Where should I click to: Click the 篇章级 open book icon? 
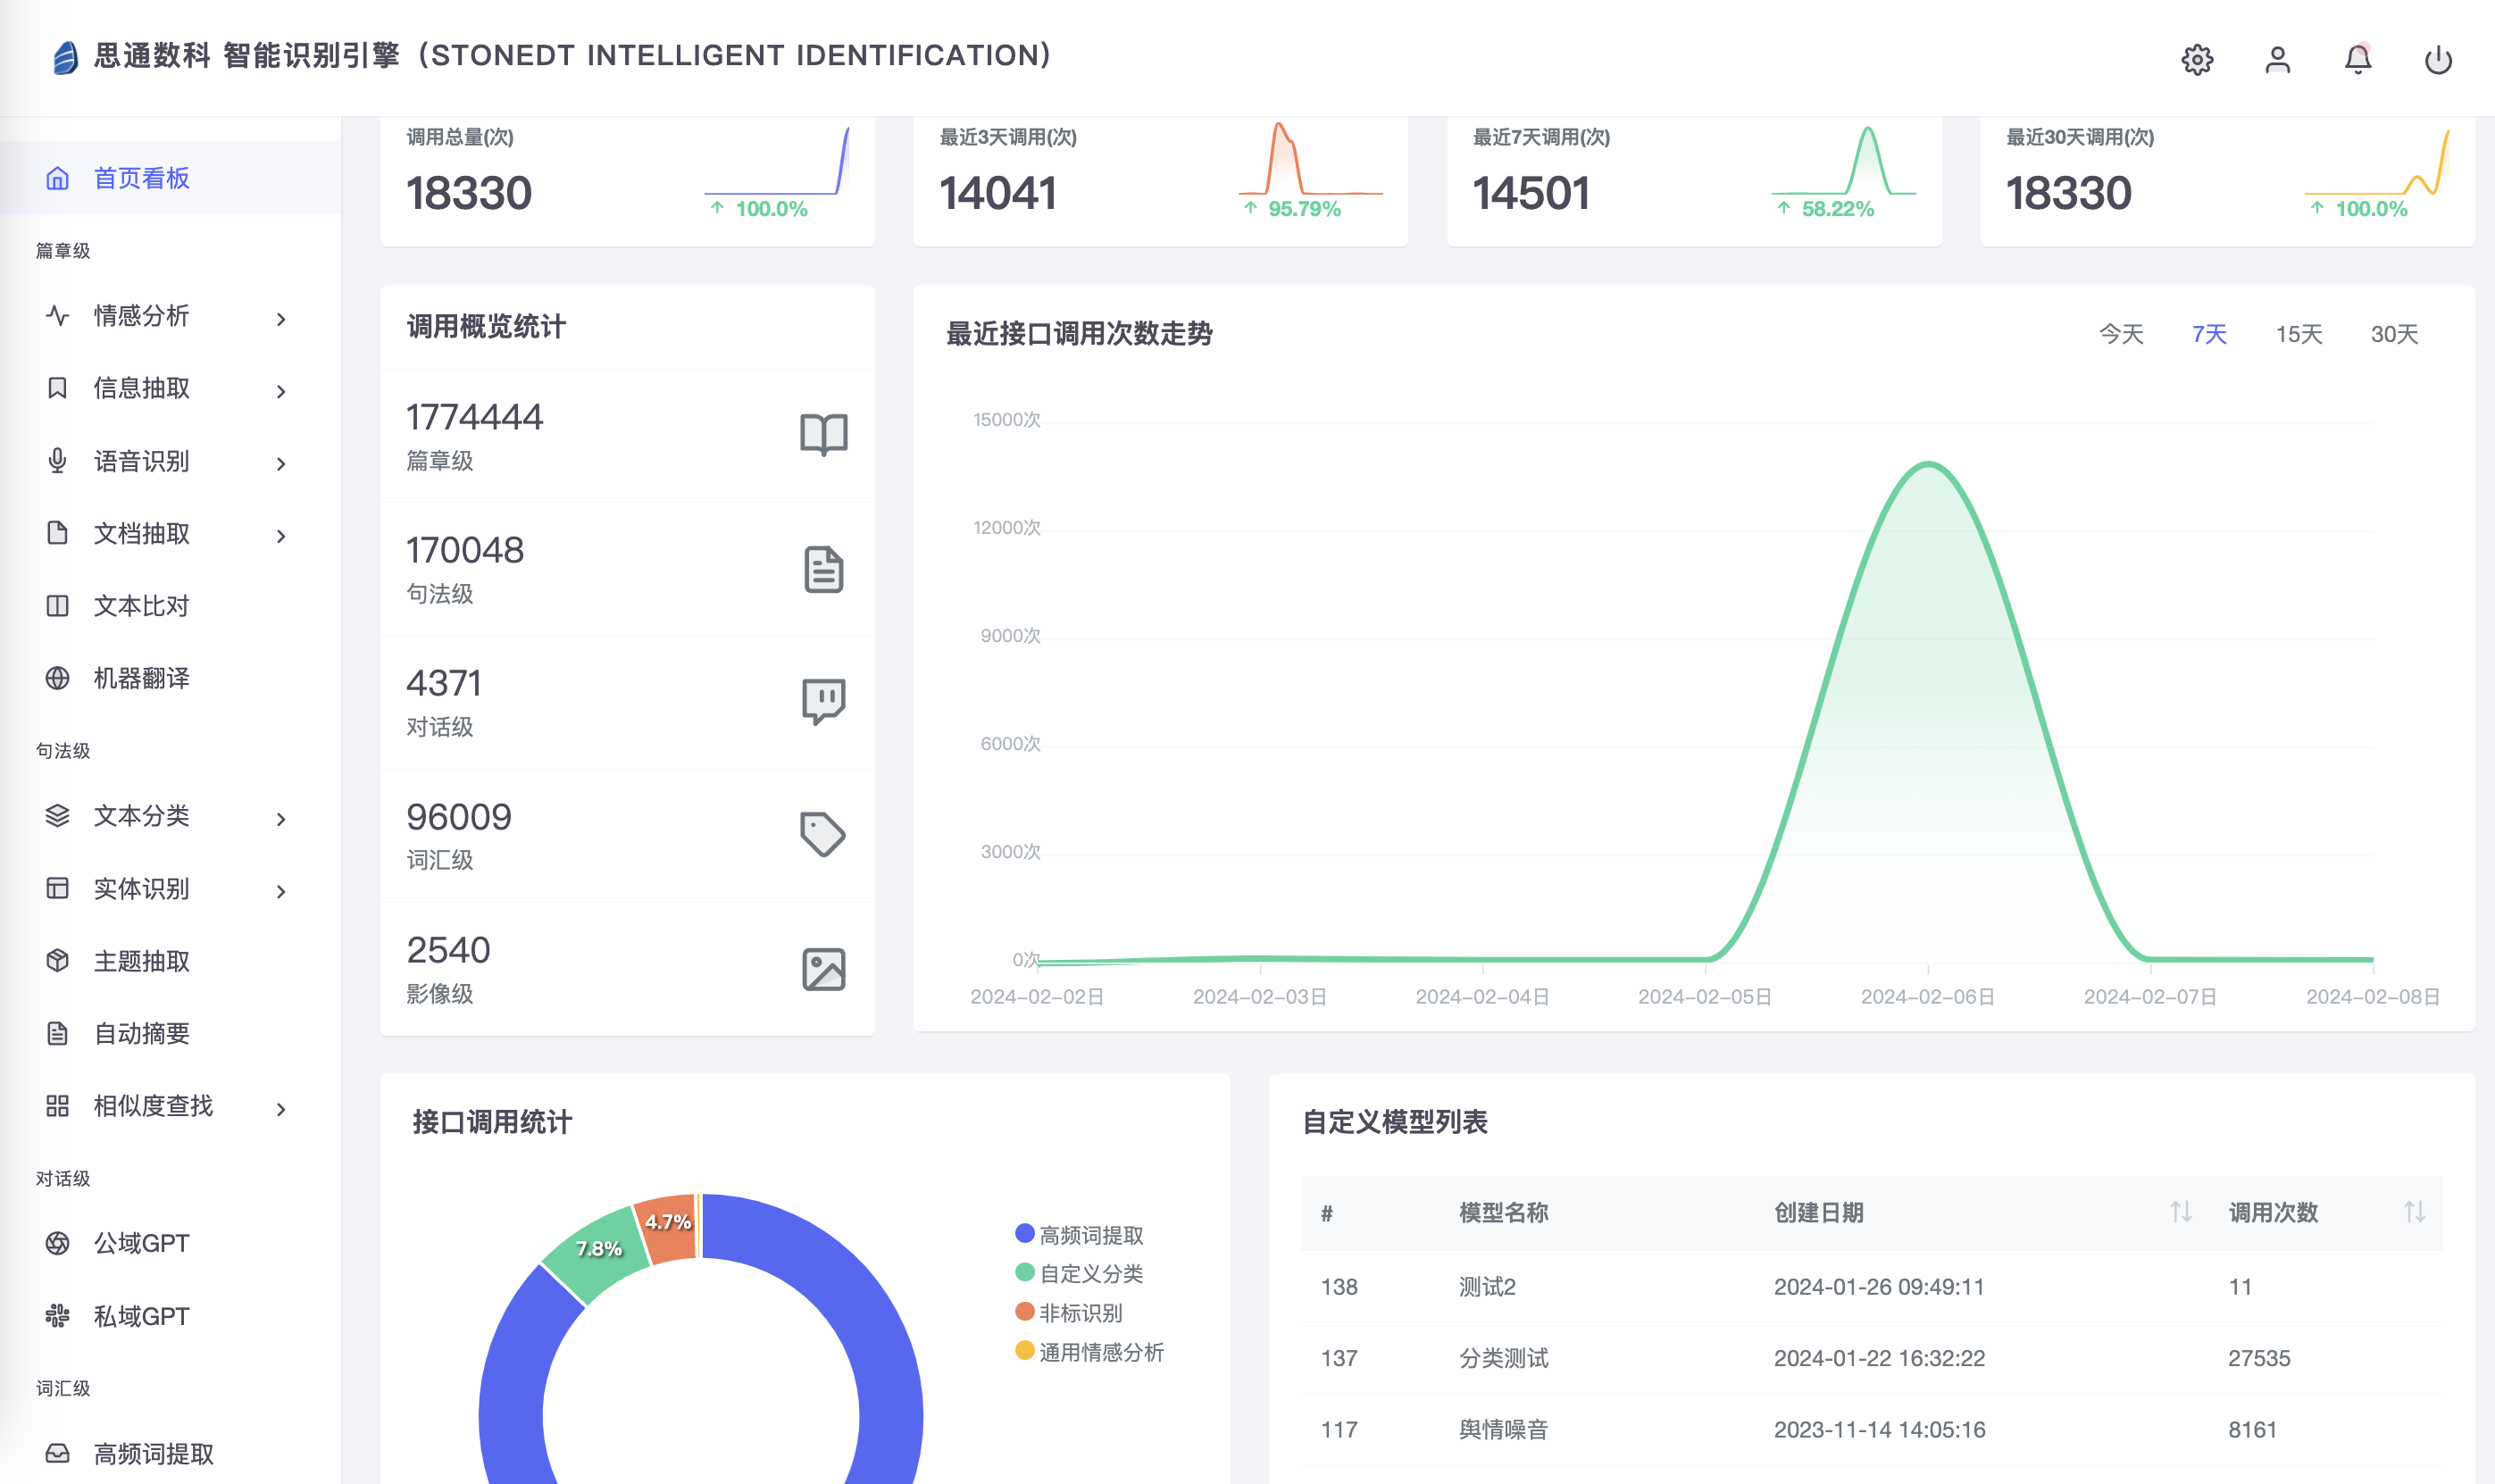tap(823, 435)
